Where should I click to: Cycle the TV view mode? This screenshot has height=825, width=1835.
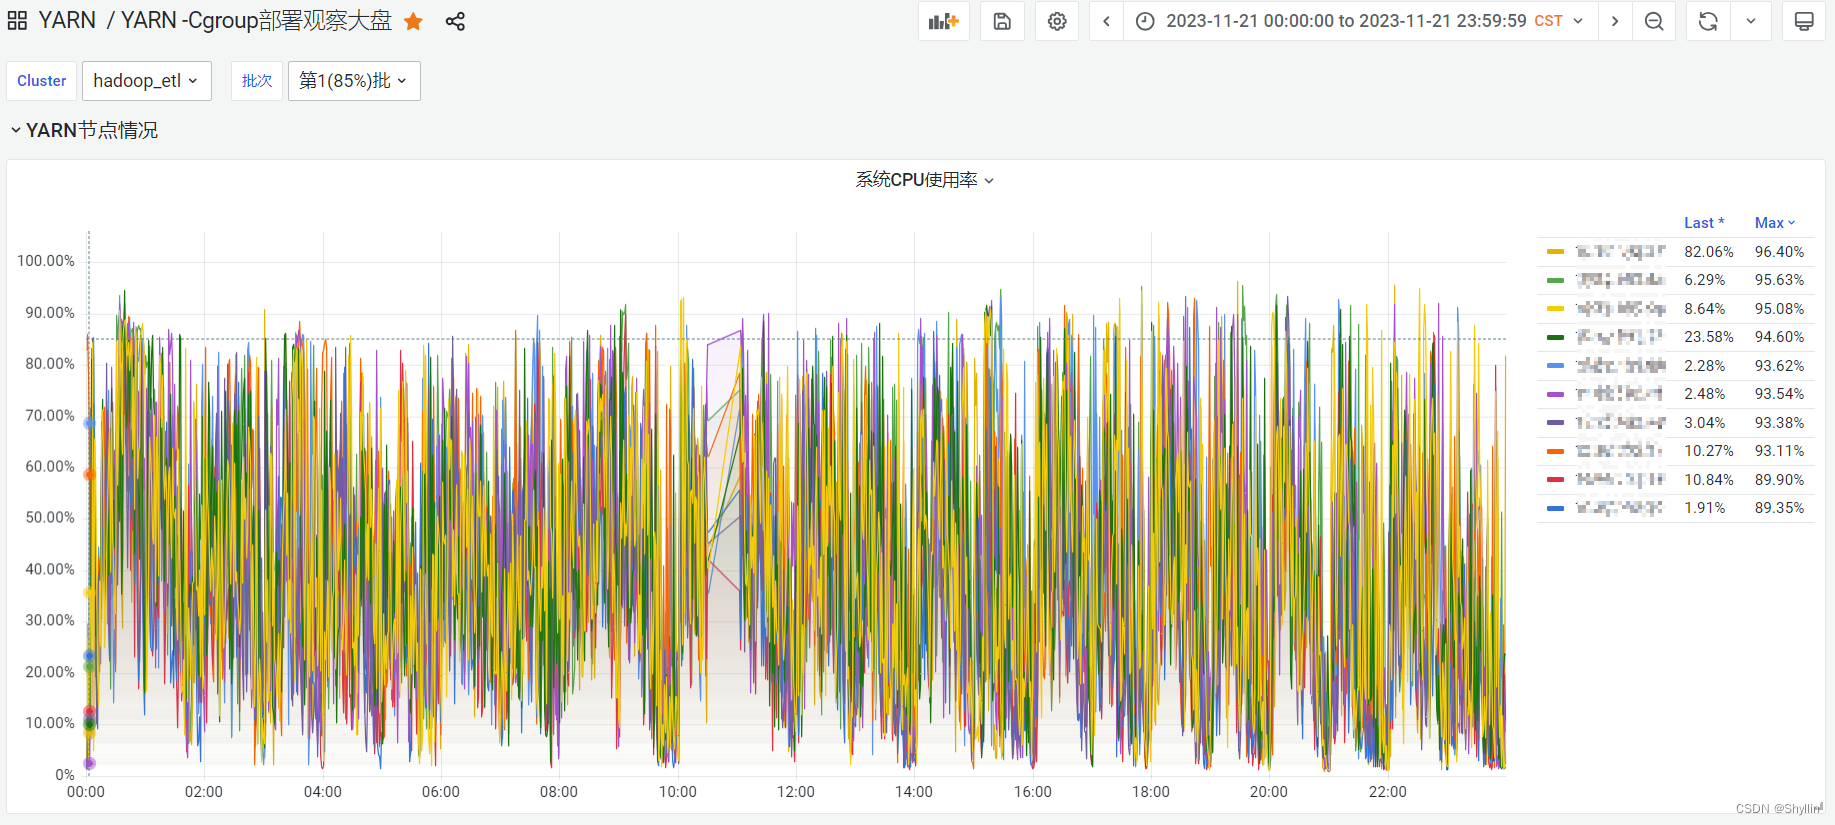1804,21
